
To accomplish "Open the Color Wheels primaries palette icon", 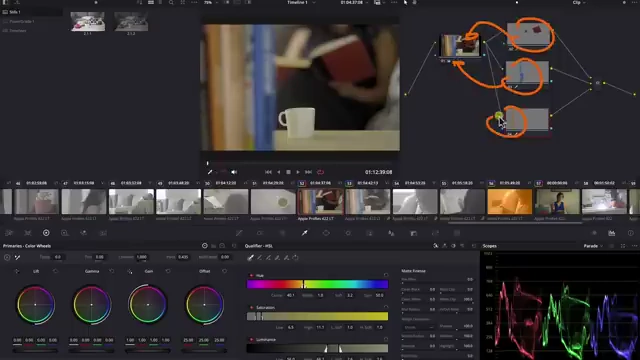I will point(46,233).
